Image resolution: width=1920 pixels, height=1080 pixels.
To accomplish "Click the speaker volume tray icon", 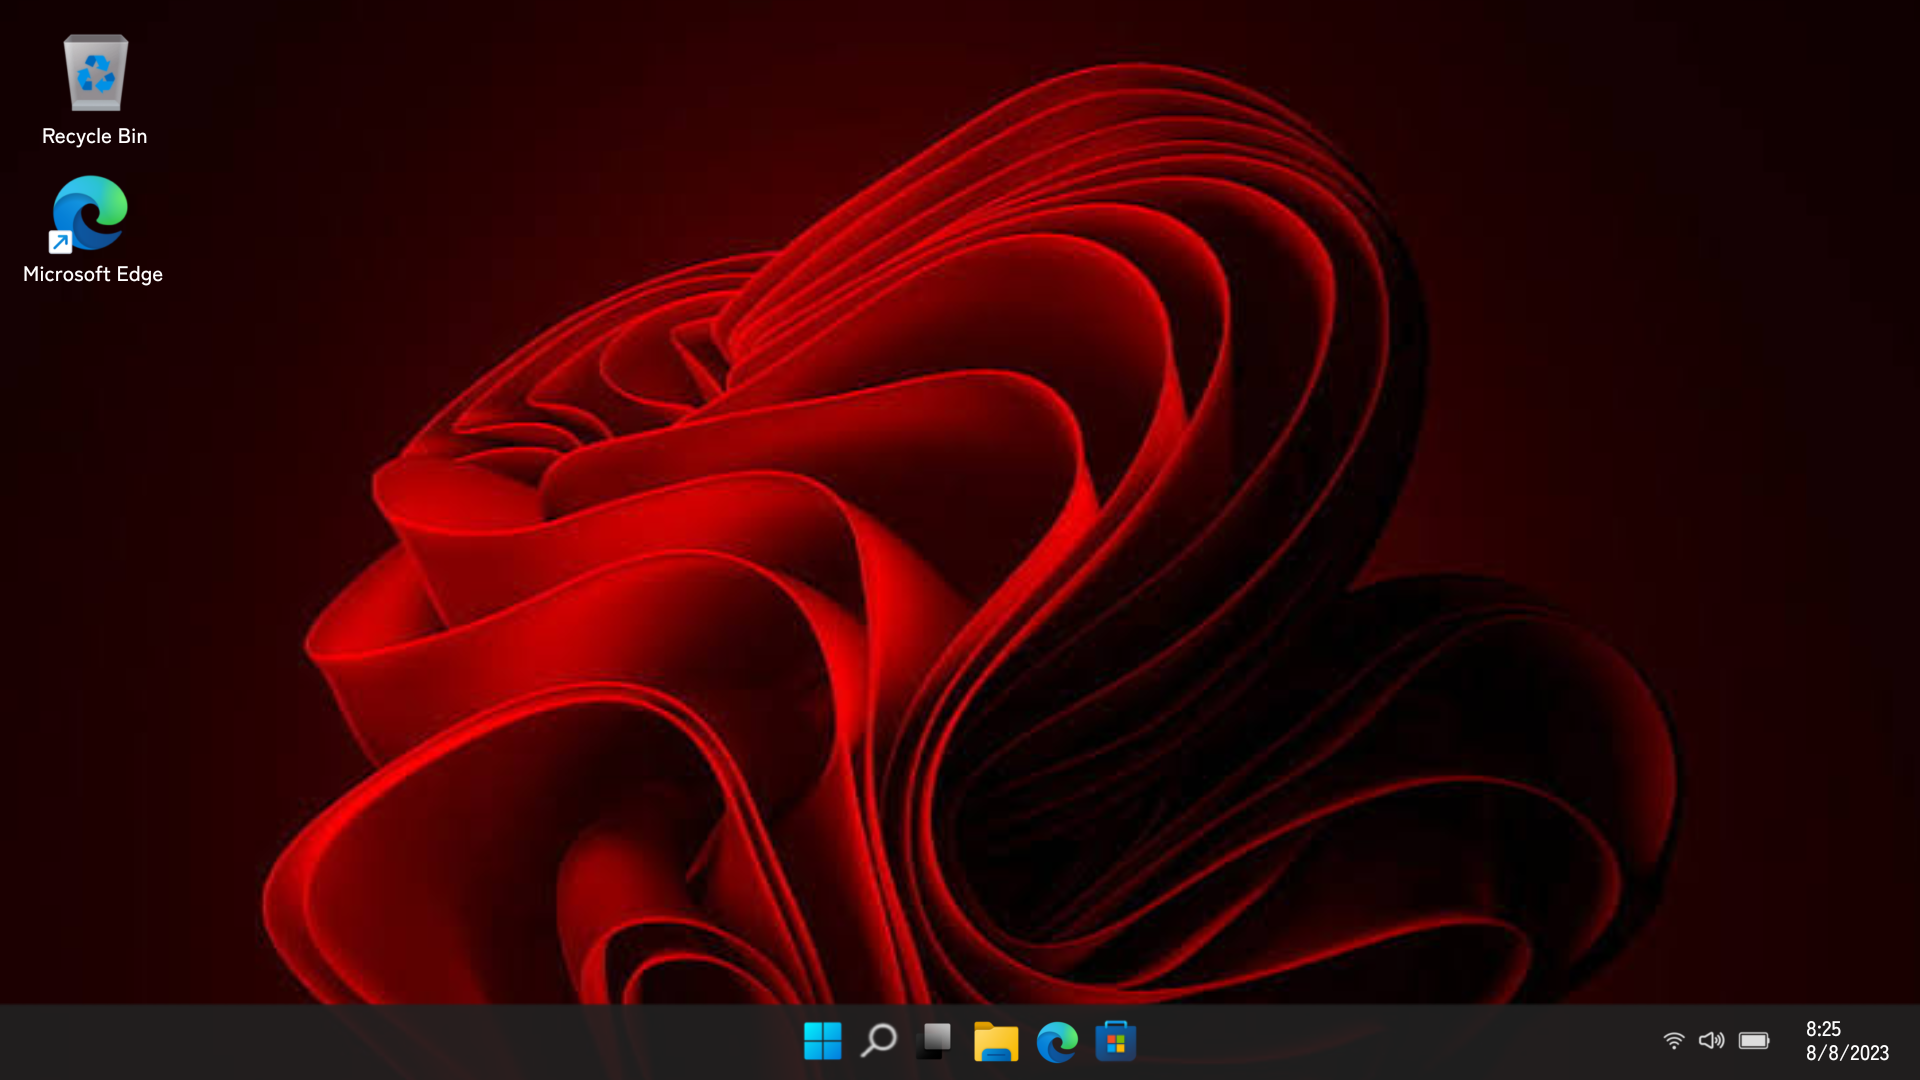I will click(1711, 1041).
